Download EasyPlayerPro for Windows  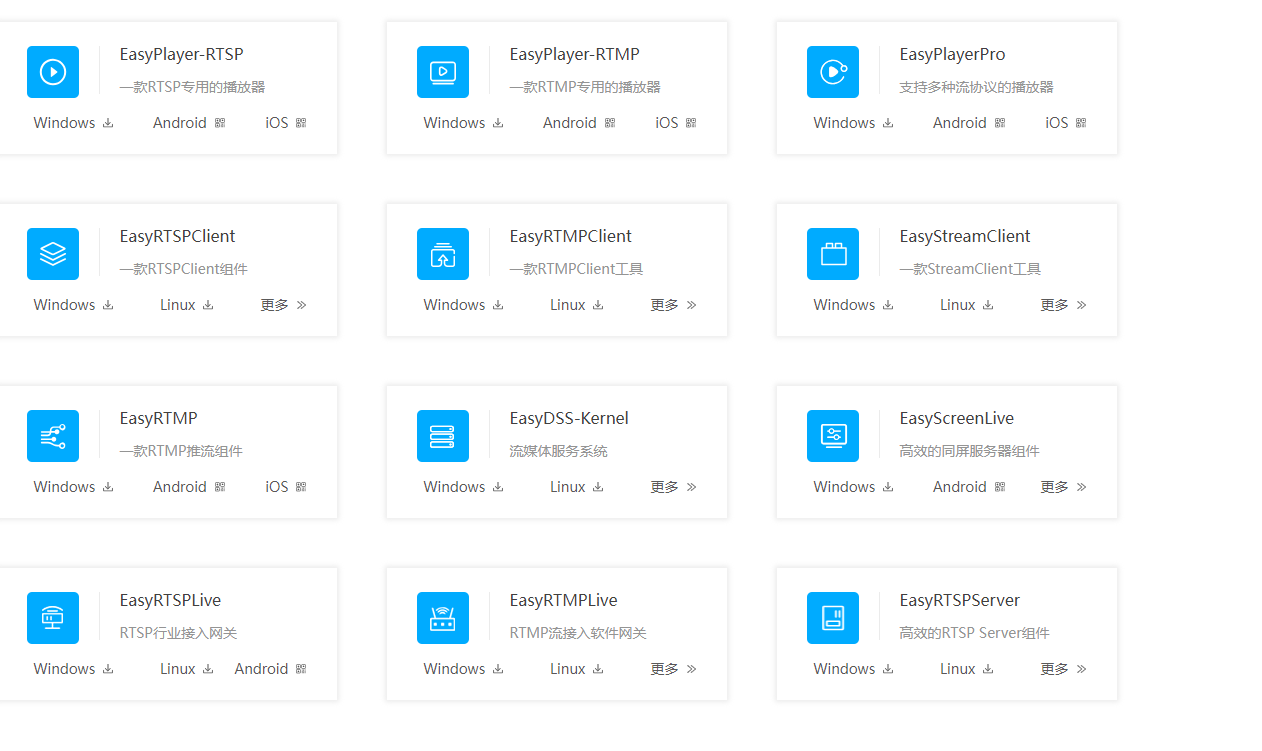[x=854, y=123]
